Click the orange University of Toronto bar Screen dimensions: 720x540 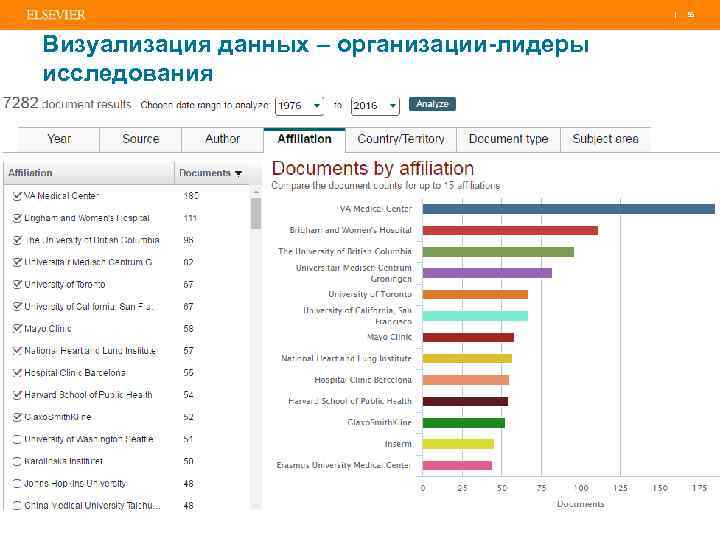(475, 294)
